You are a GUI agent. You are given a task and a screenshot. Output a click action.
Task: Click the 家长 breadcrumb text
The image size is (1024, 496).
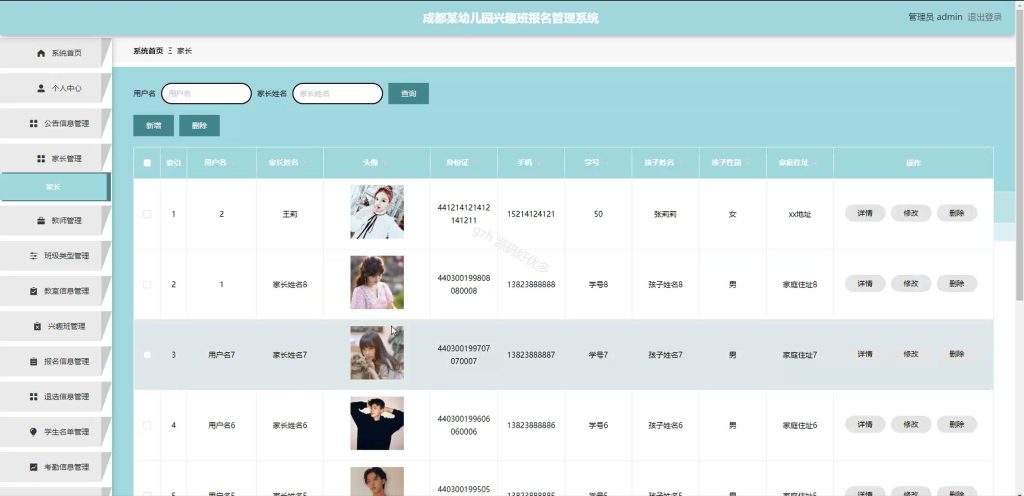click(184, 51)
